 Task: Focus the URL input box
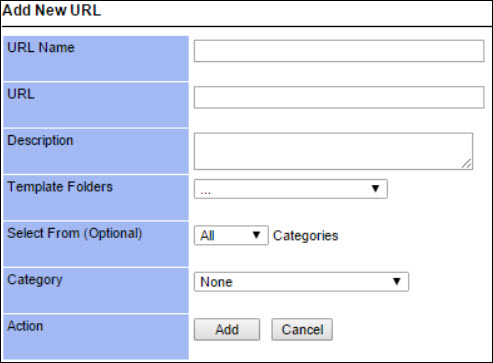(x=339, y=97)
